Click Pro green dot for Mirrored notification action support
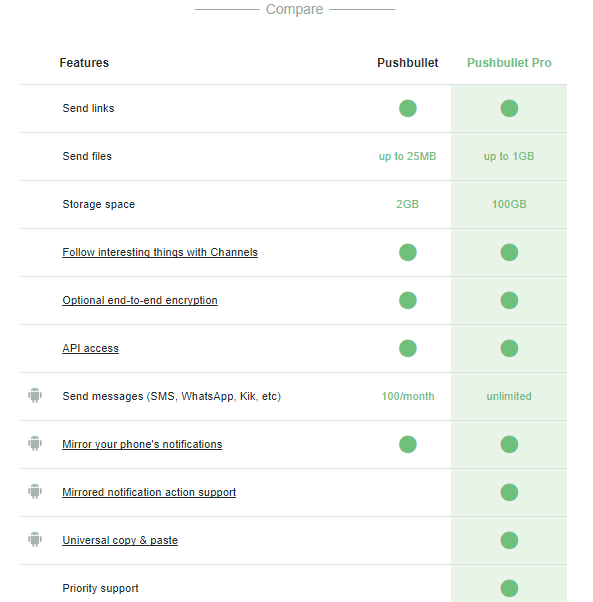The width and height of the screenshot is (593, 602). [x=509, y=492]
